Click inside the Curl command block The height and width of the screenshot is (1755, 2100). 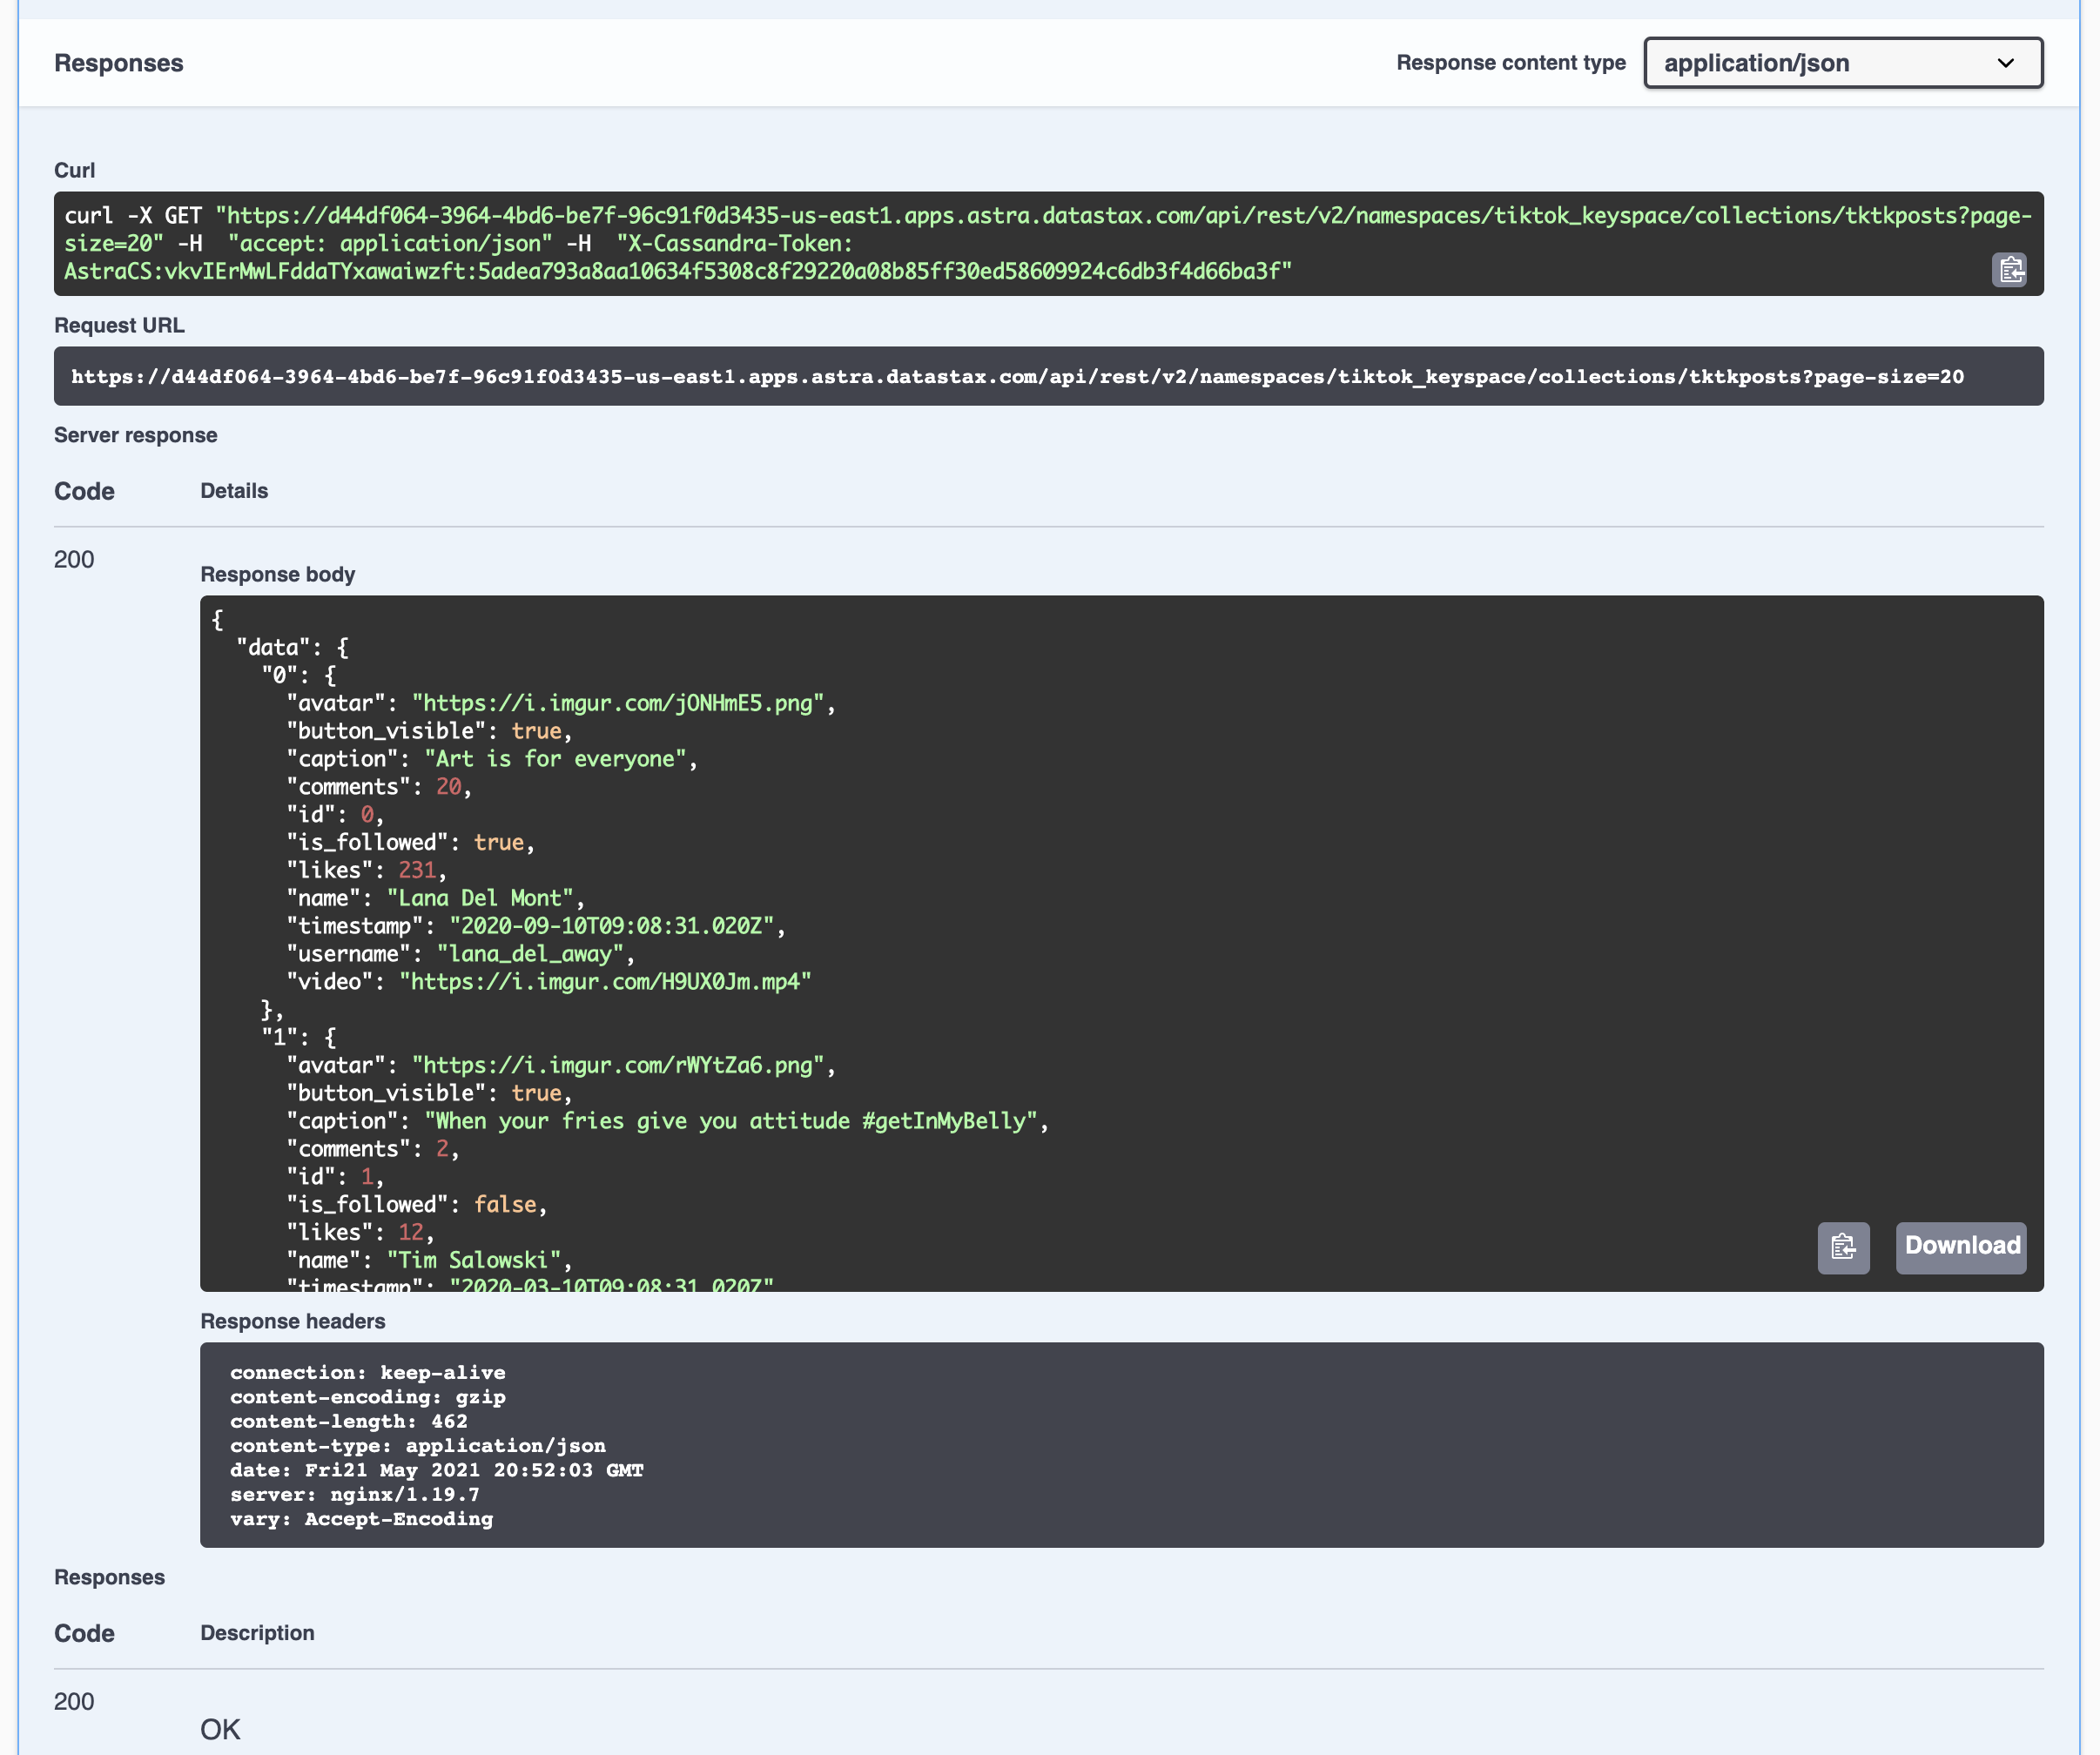[x=1047, y=243]
